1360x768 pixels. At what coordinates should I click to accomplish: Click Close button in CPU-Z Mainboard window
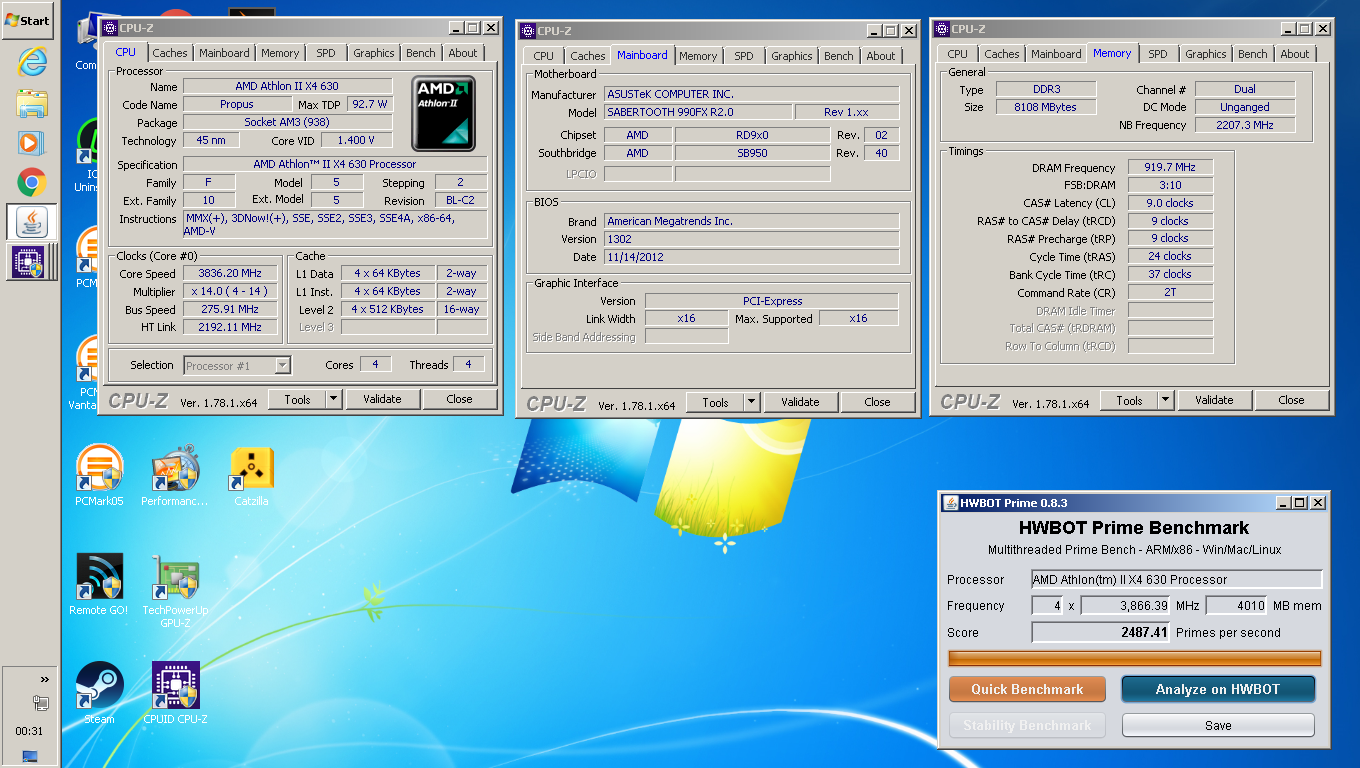coord(877,402)
